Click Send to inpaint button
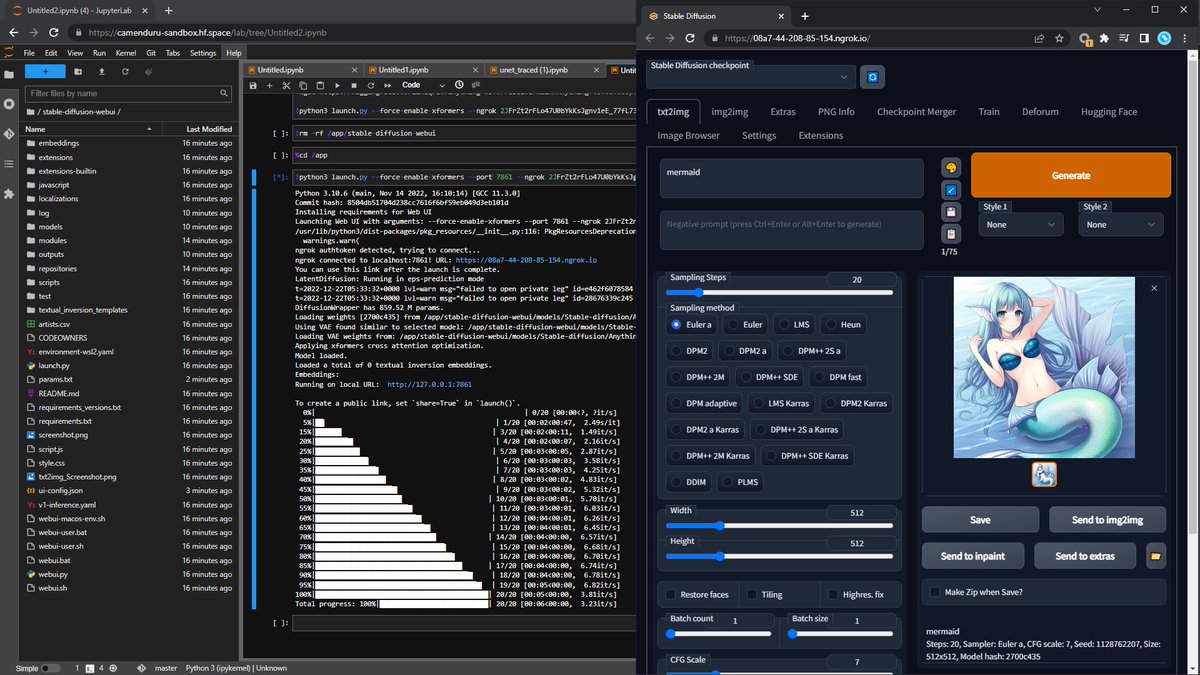This screenshot has width=1200, height=675. [973, 556]
